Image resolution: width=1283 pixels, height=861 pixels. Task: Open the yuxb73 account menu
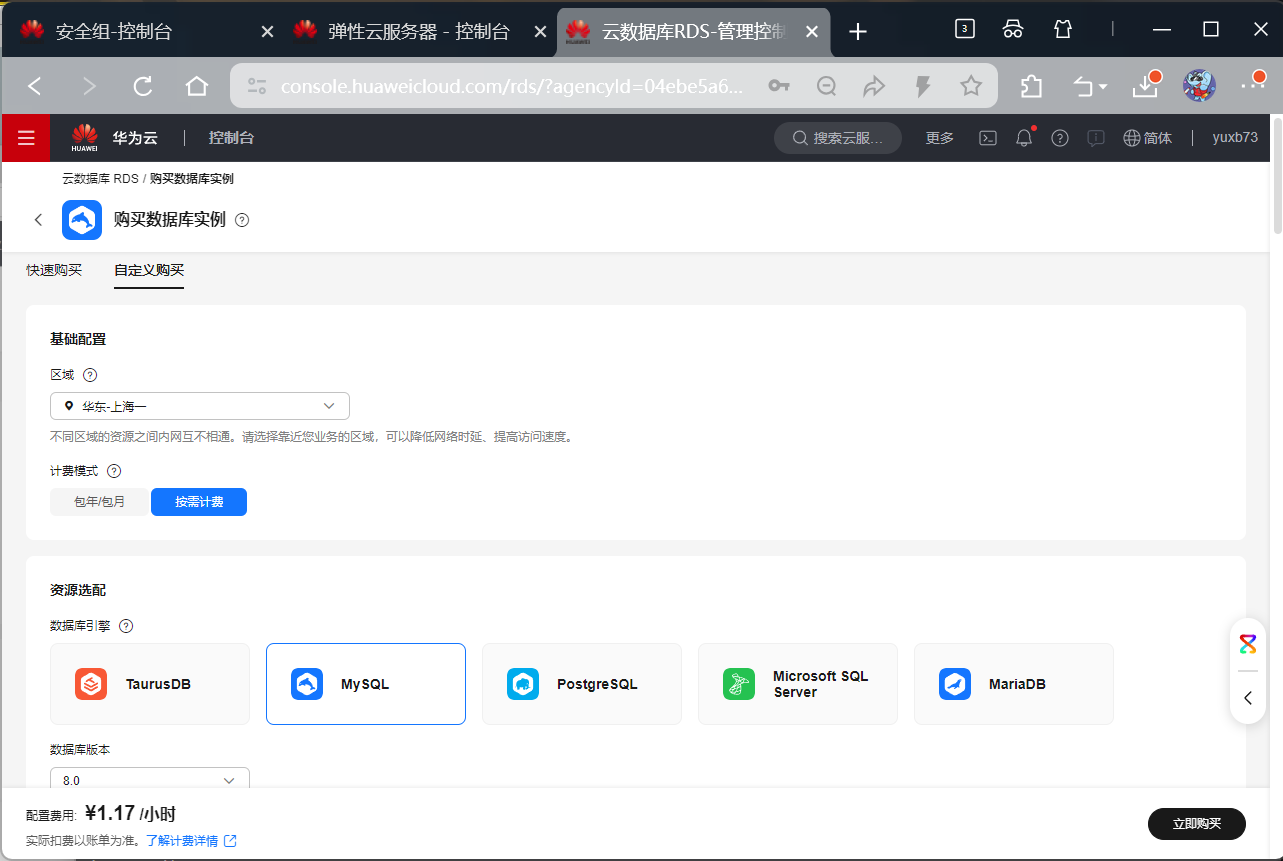(1235, 138)
